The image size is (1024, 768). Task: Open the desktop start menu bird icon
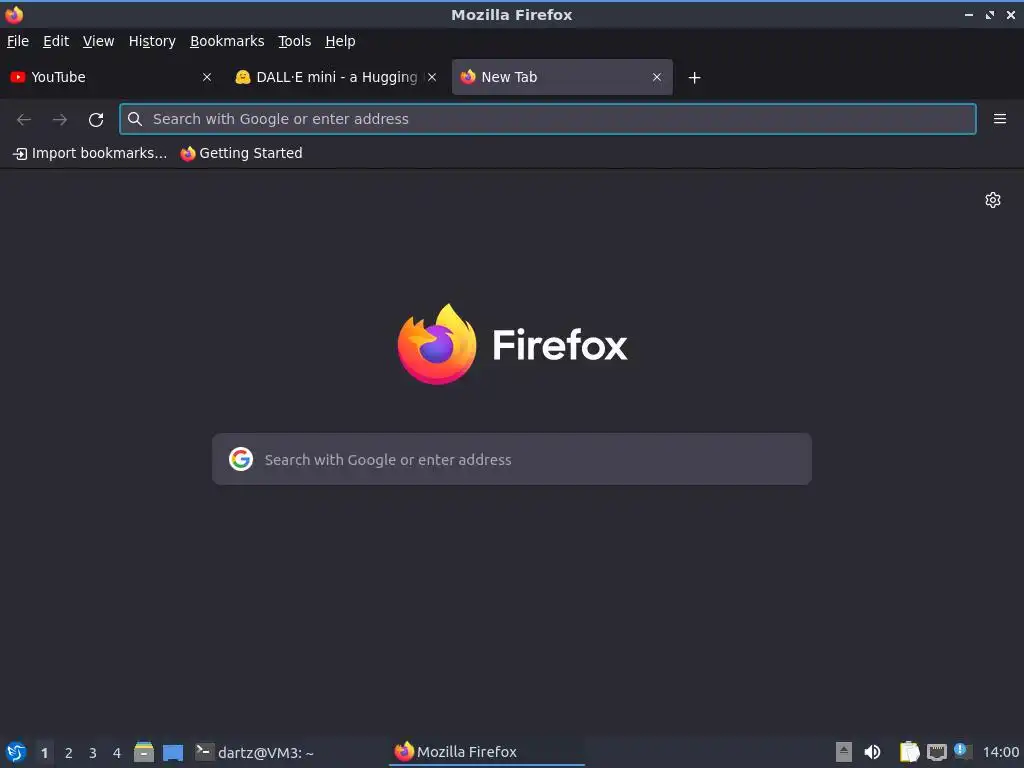(x=16, y=752)
